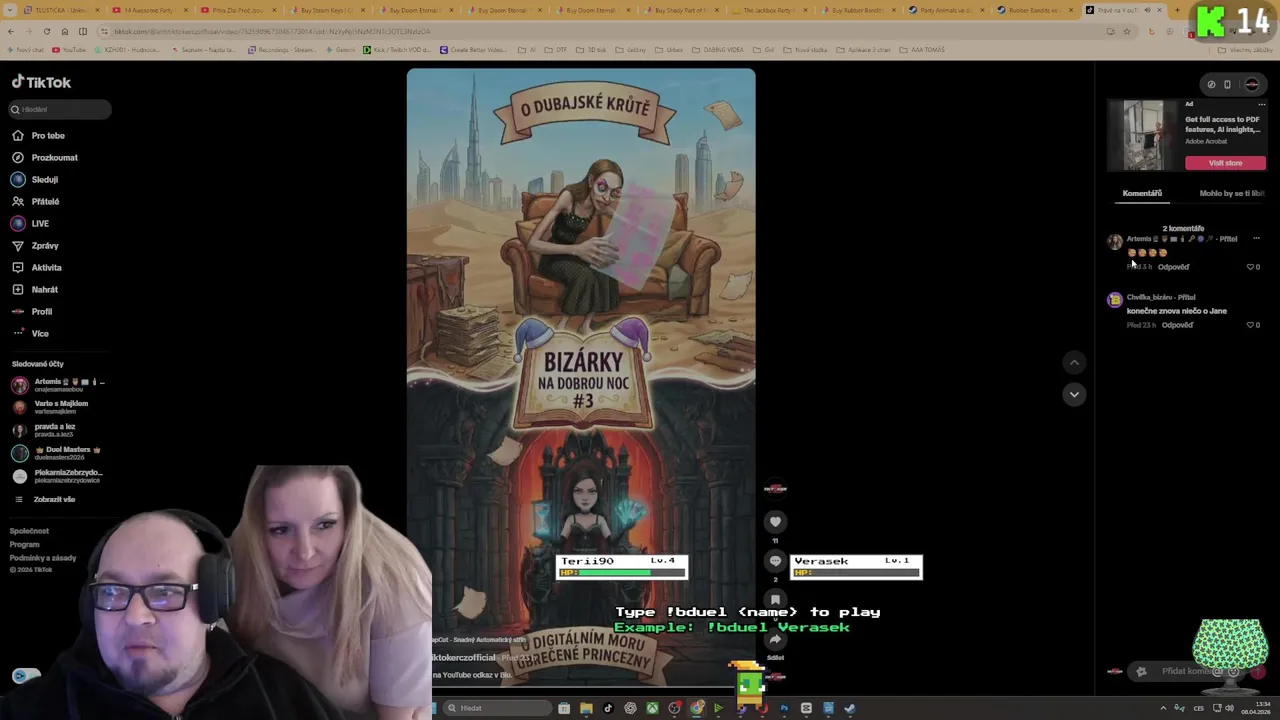The height and width of the screenshot is (720, 1280).
Task: Click the phone icon in top-right pill
Action: (x=1227, y=84)
